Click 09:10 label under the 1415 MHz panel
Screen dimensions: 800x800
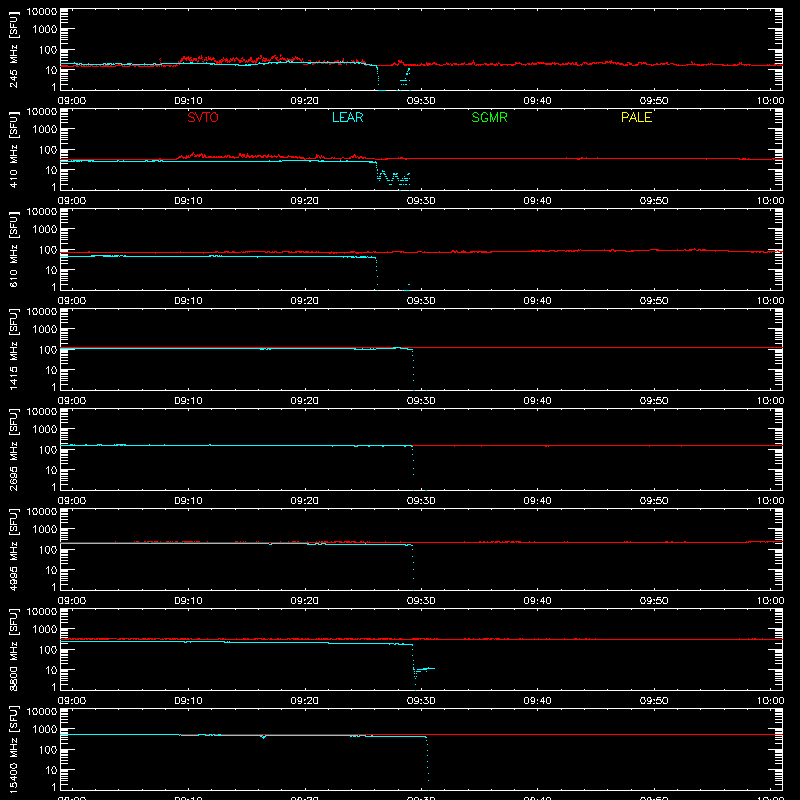pos(188,401)
